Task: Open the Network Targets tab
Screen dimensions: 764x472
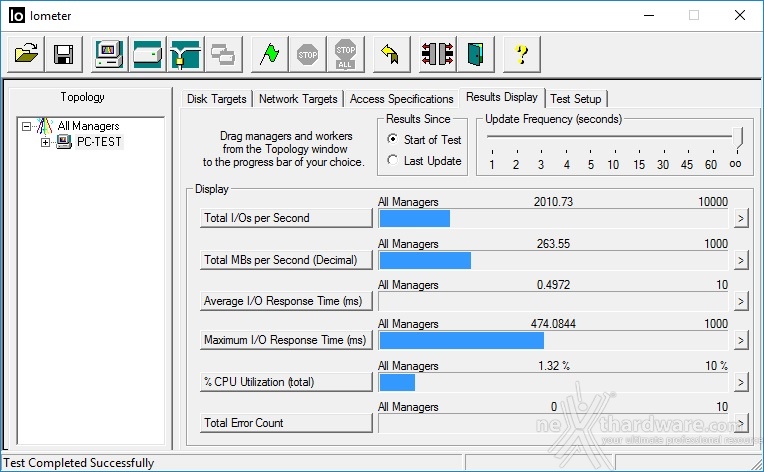Action: (298, 99)
